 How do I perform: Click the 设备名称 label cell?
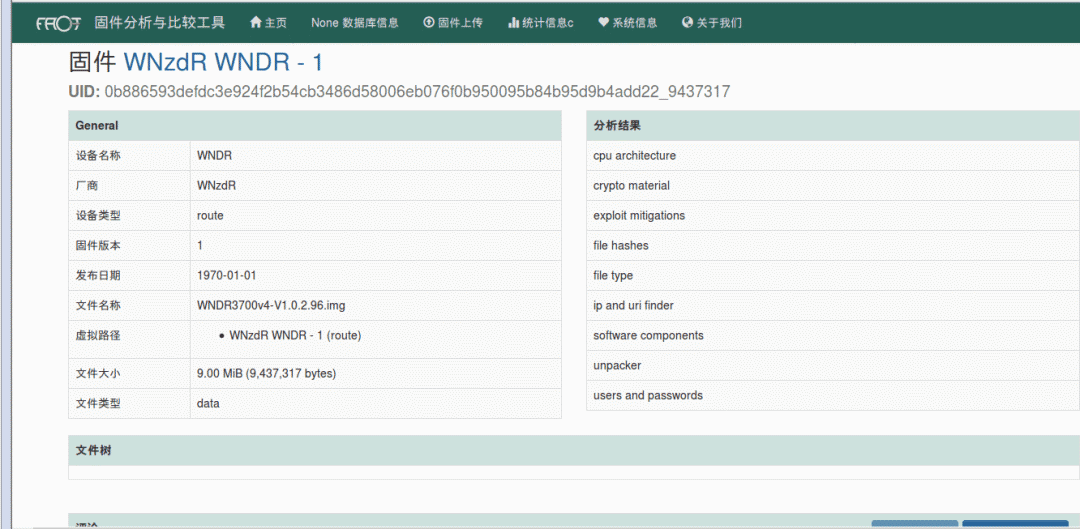click(x=129, y=156)
